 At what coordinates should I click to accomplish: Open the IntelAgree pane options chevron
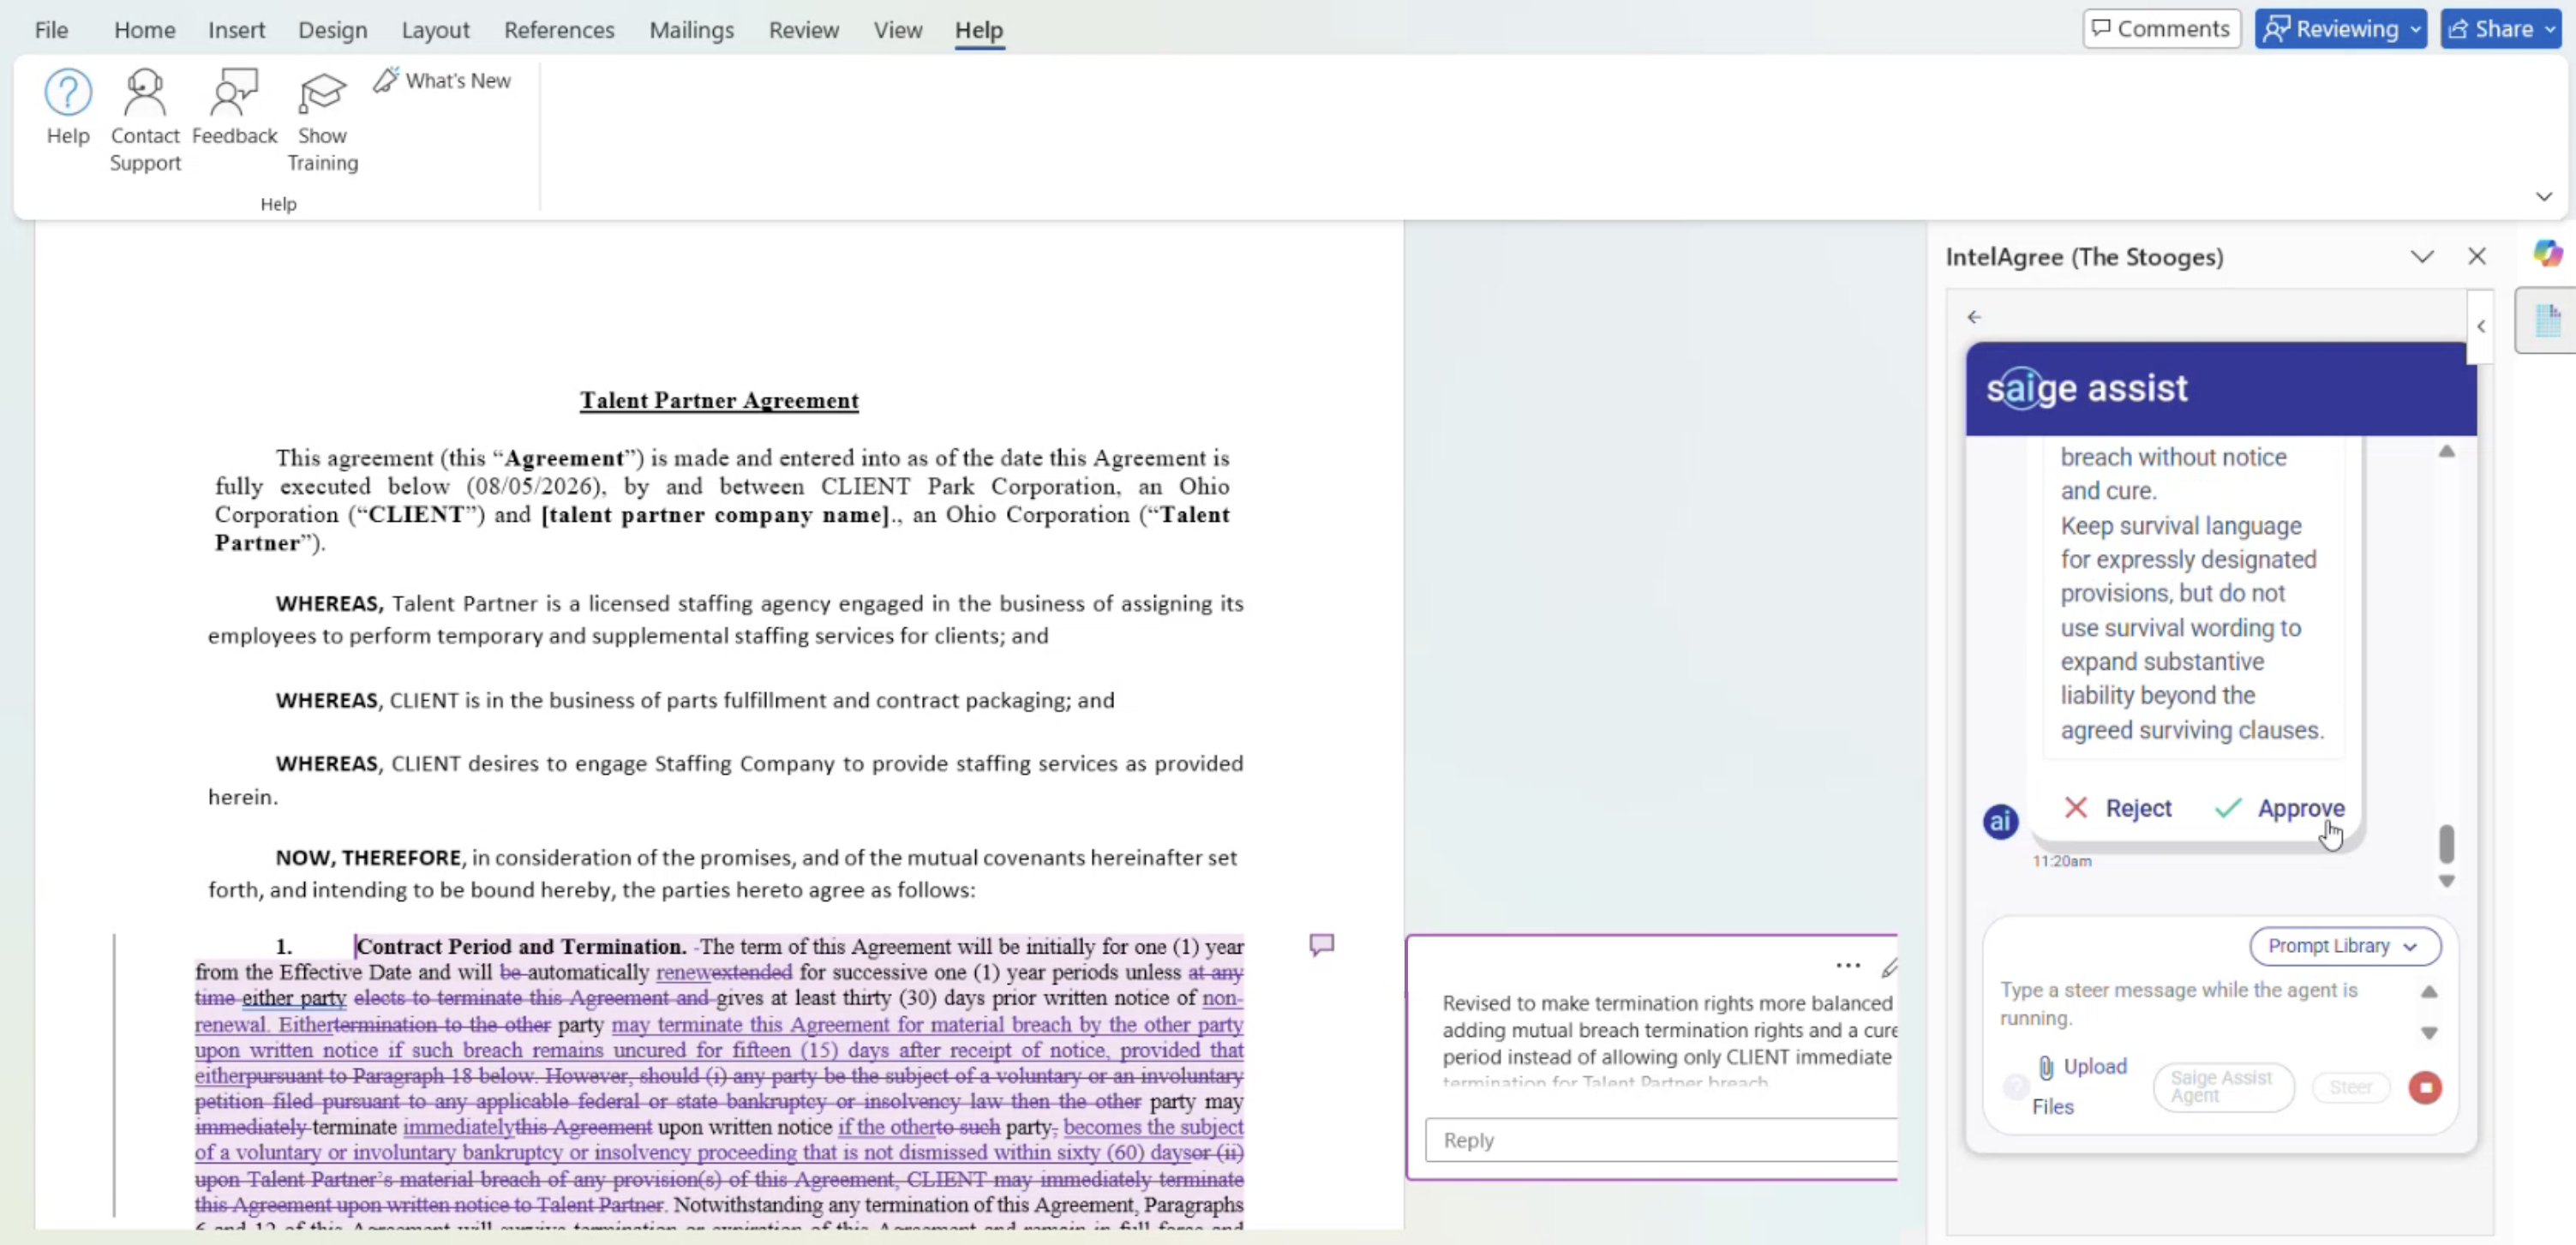[2421, 257]
